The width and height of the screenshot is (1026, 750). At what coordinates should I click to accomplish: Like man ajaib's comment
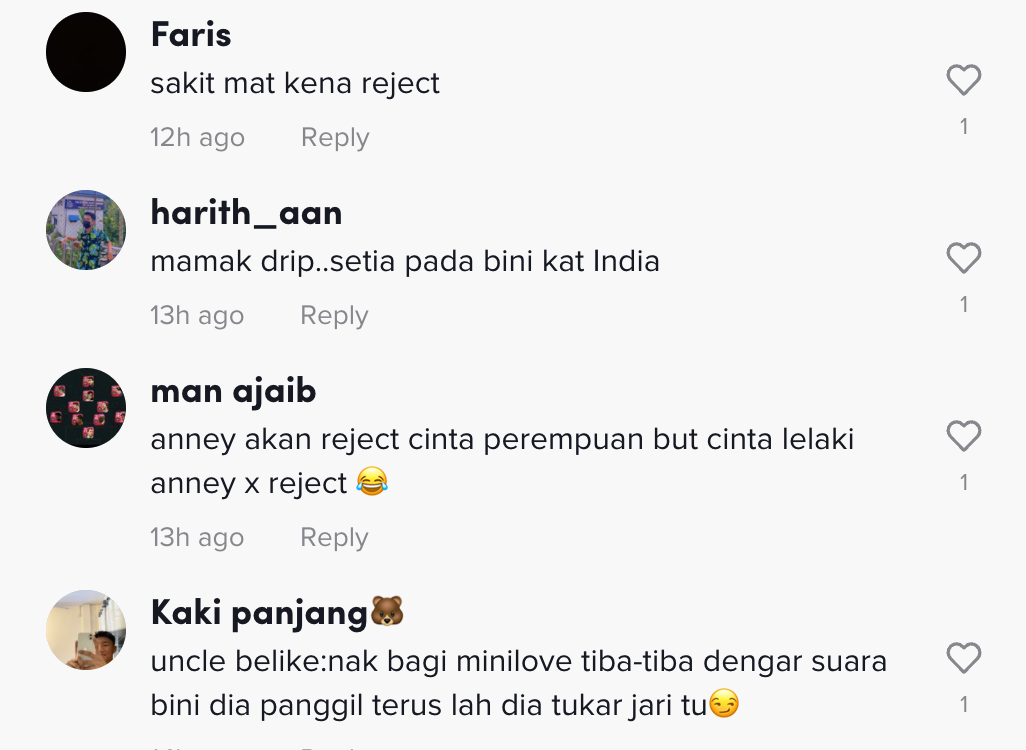963,437
